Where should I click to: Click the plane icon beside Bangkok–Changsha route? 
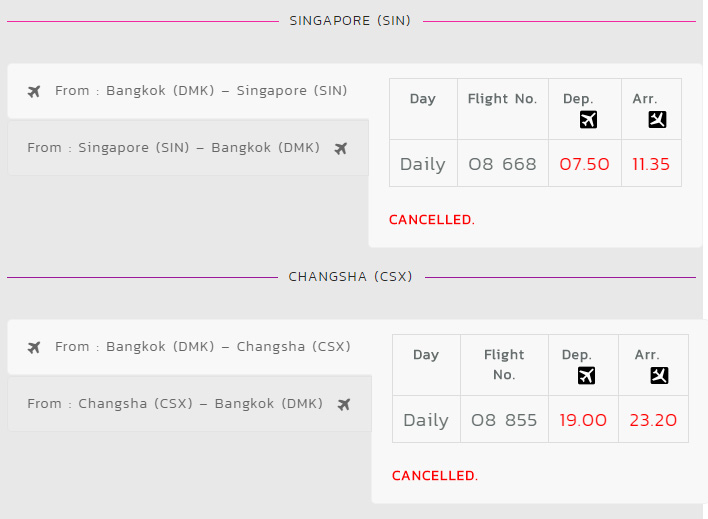click(34, 347)
